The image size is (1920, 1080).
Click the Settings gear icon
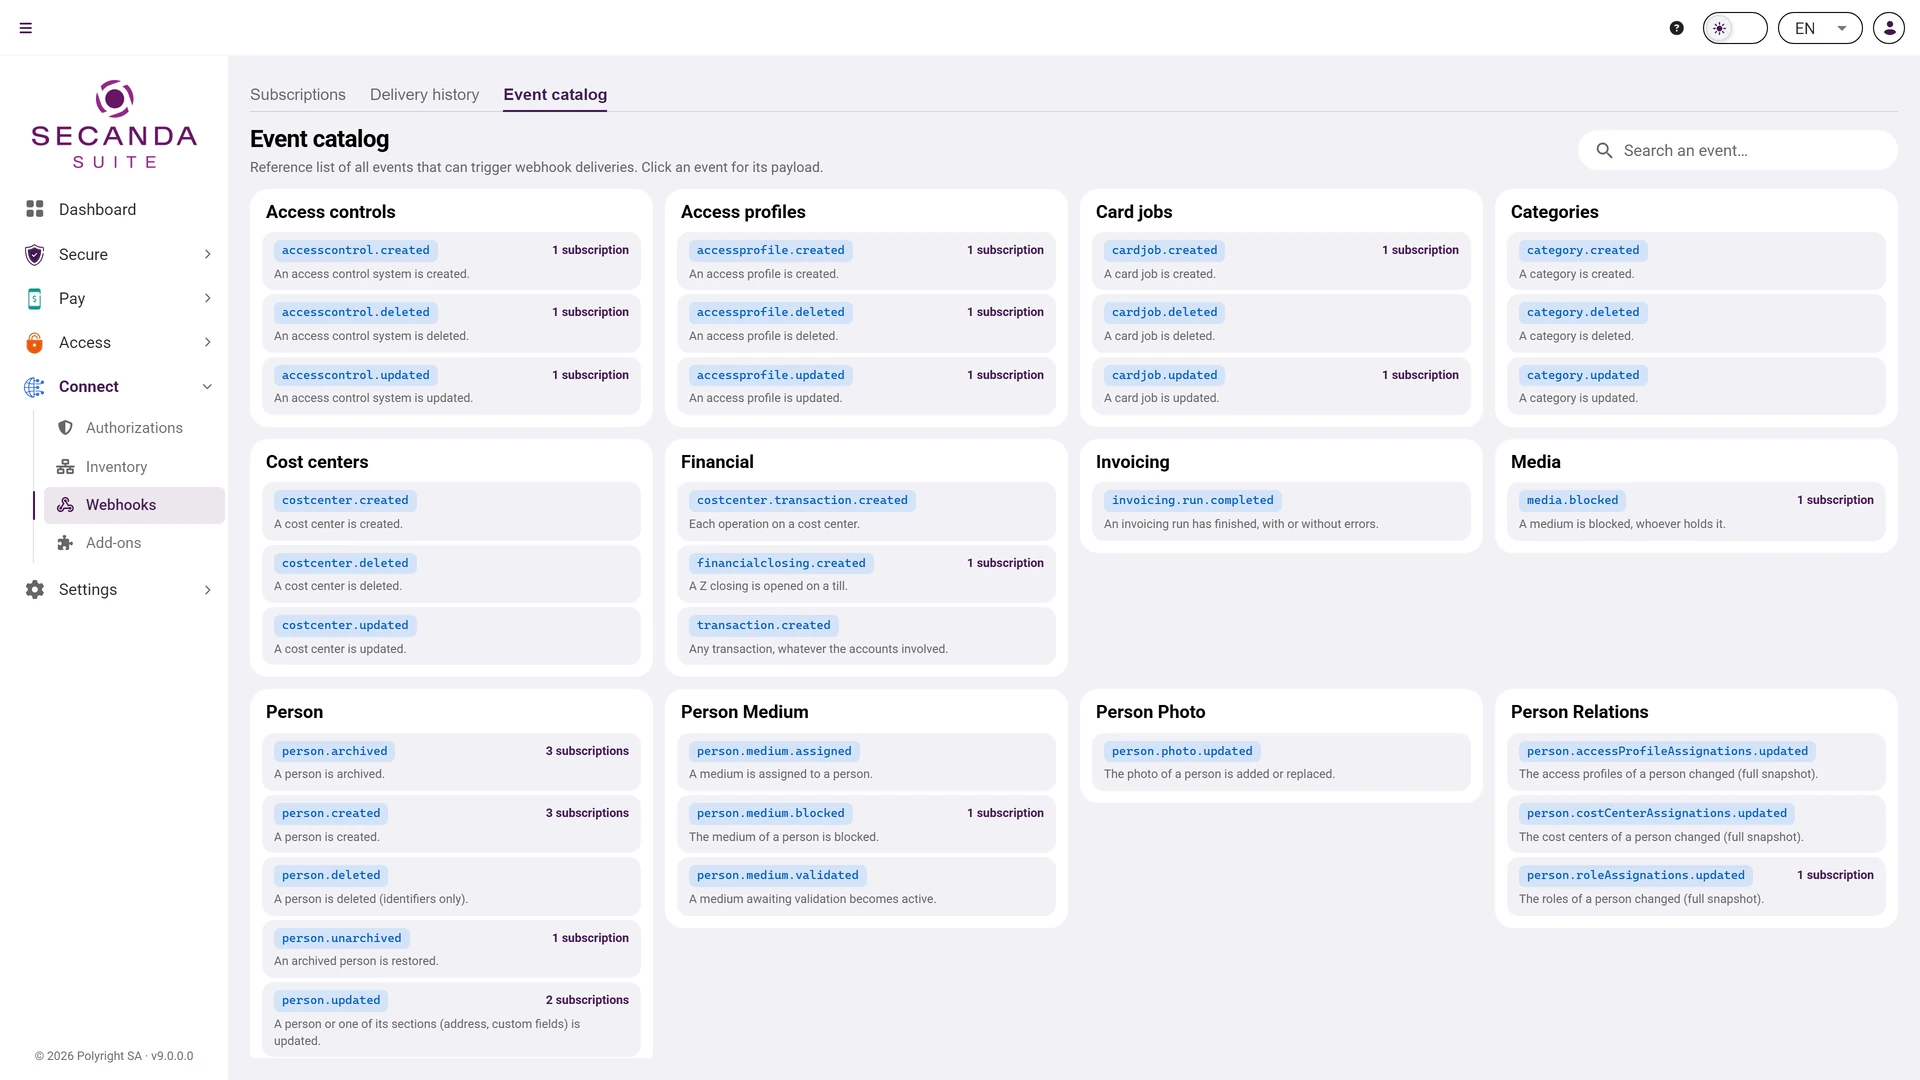pos(35,590)
